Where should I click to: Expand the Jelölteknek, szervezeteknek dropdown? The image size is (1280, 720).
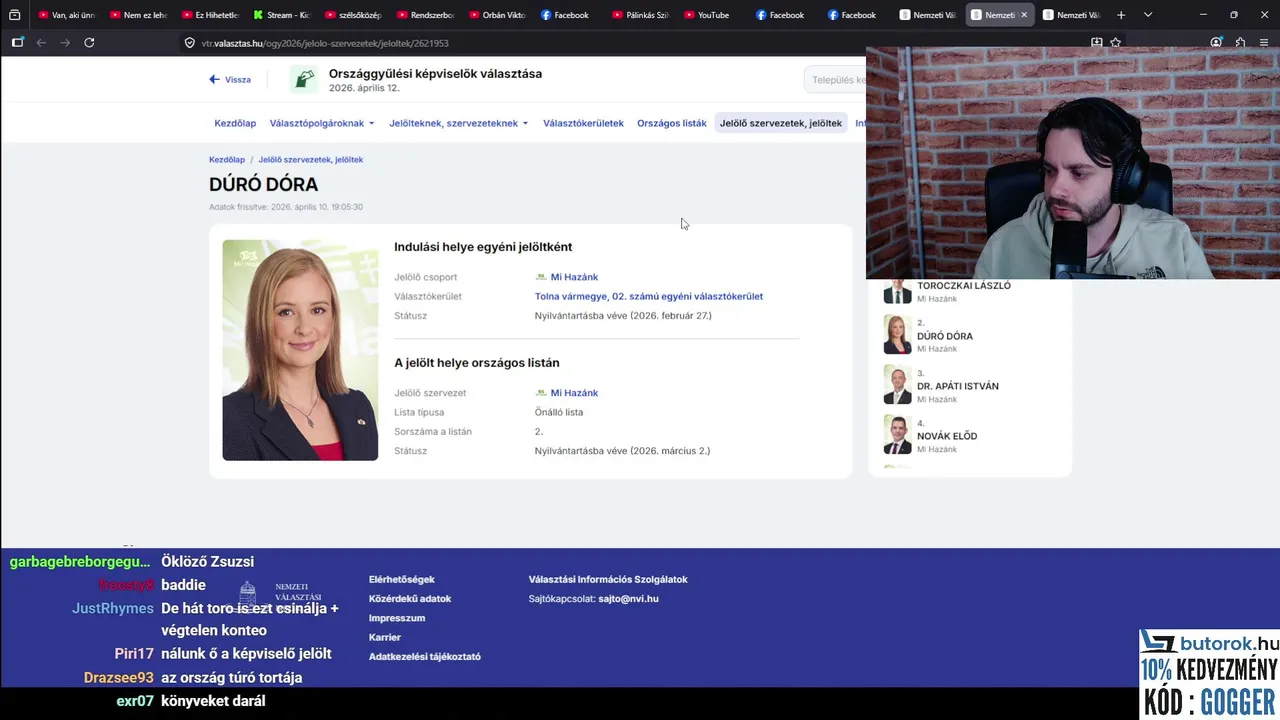pyautogui.click(x=459, y=123)
